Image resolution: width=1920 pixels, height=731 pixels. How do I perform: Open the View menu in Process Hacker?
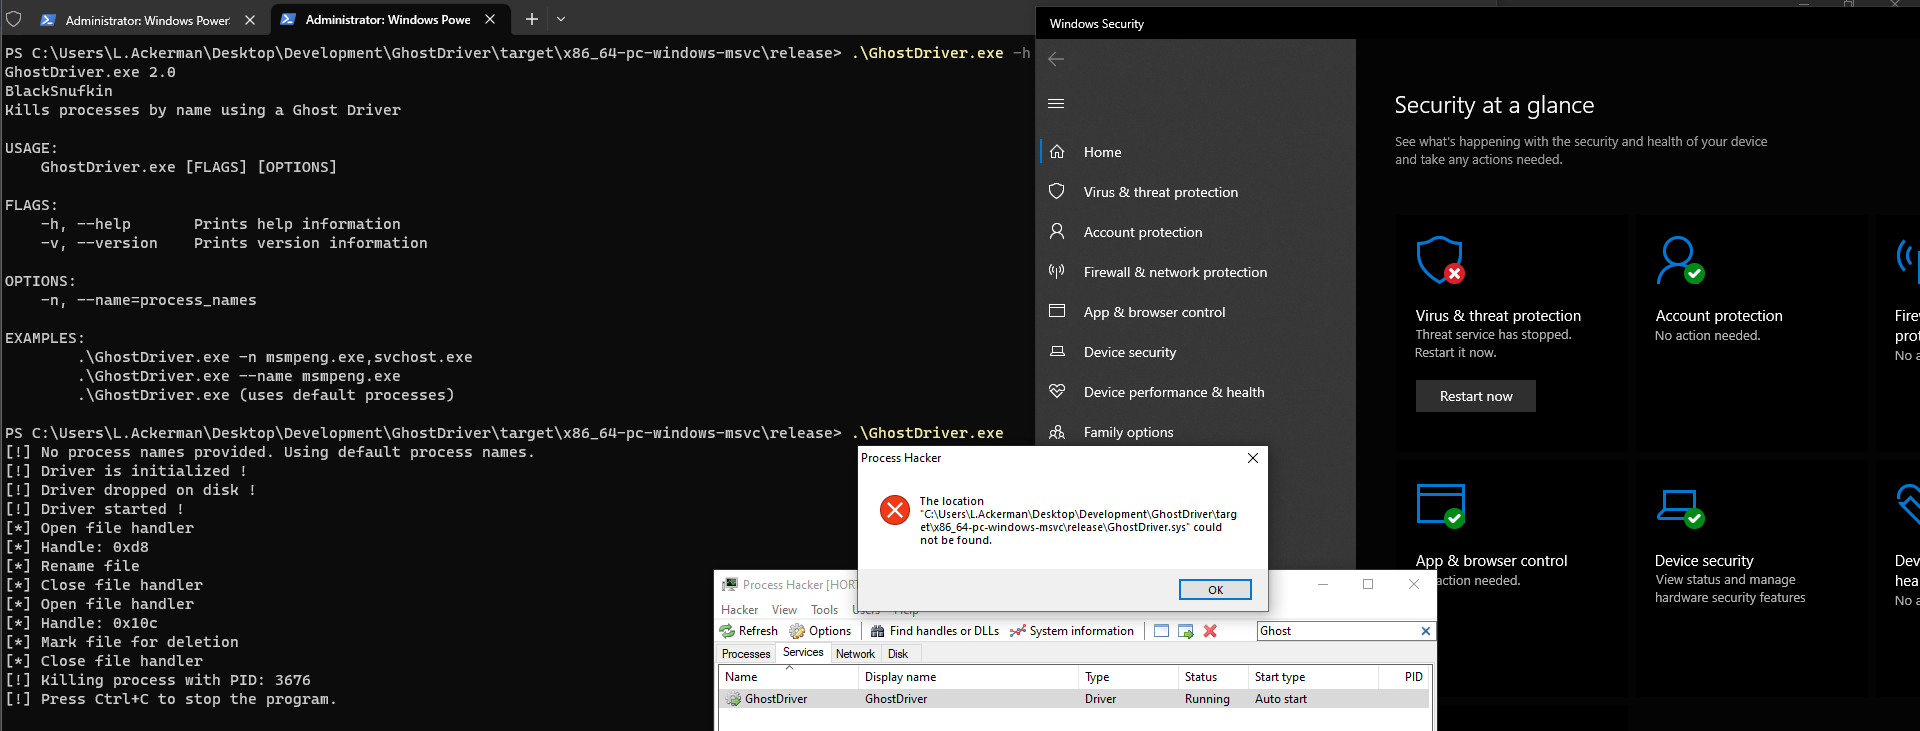click(x=784, y=610)
